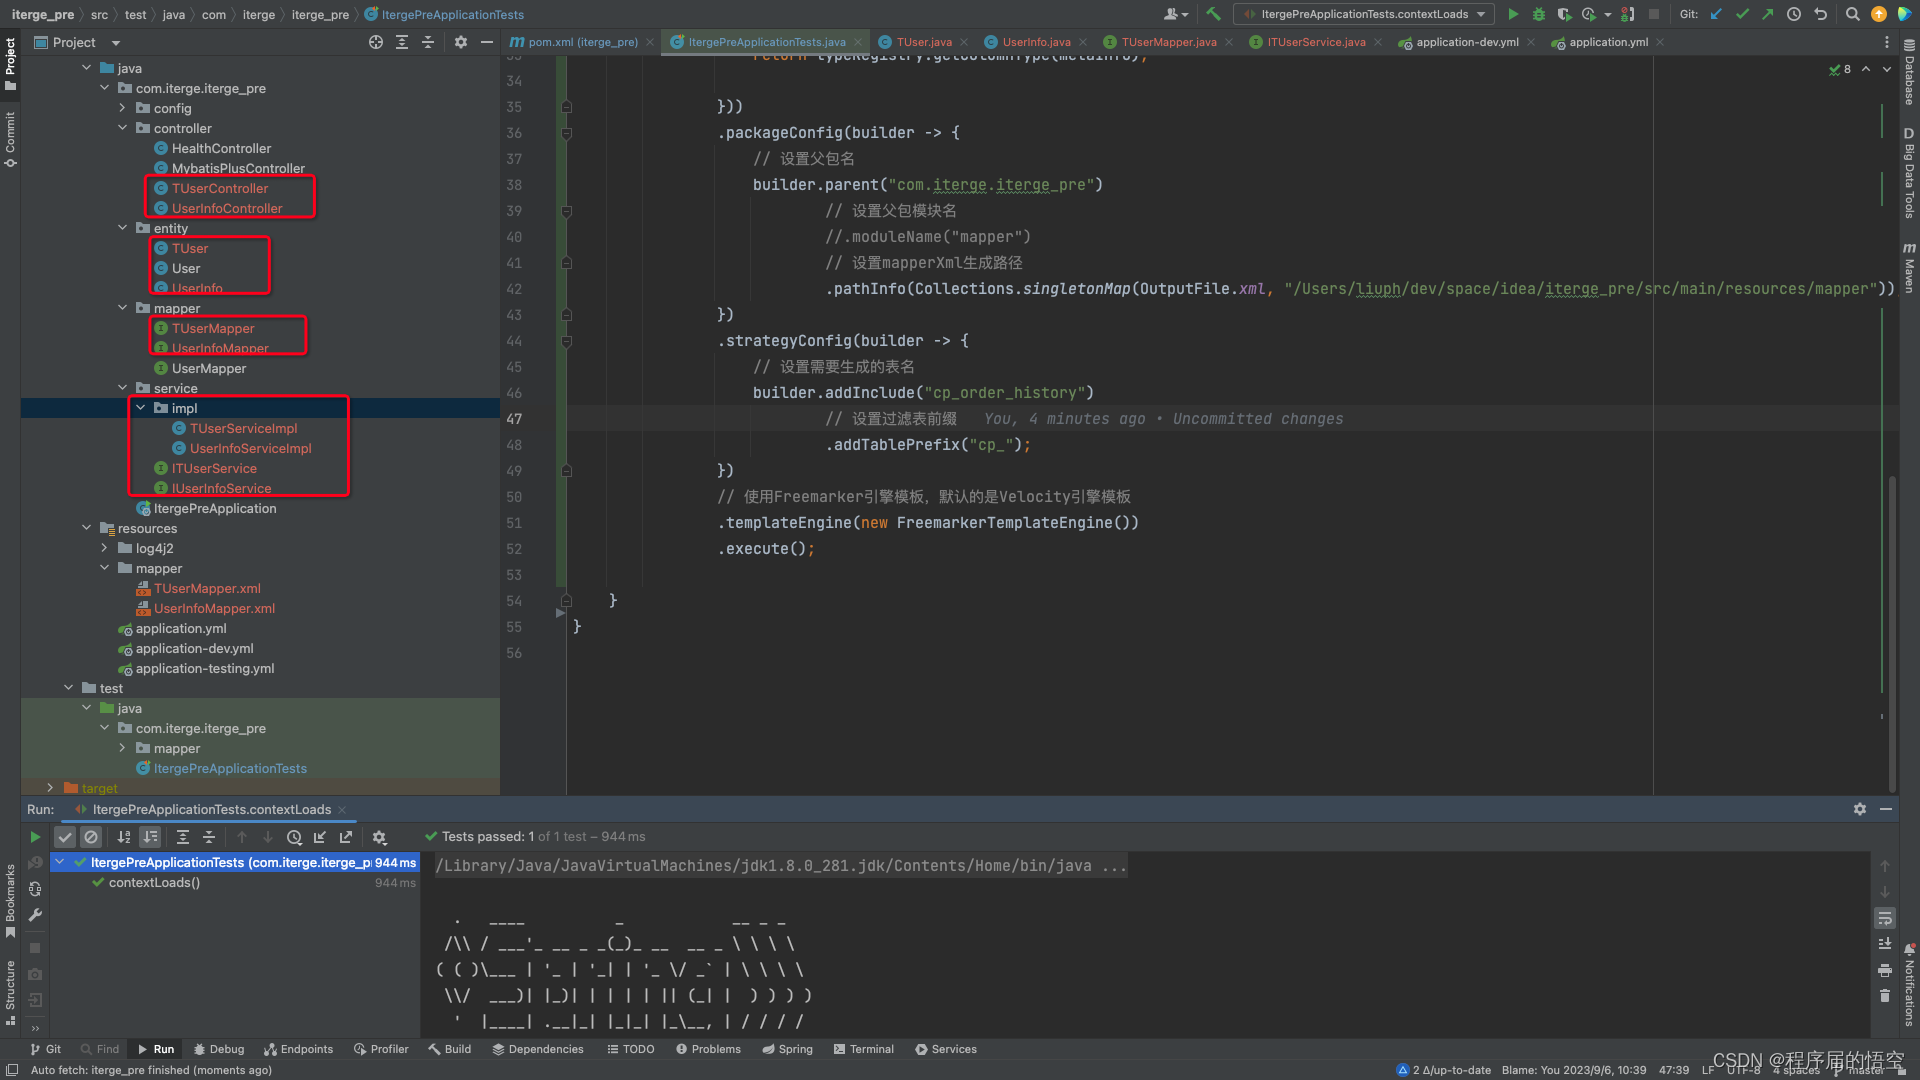Toggle Maven tool window on right edge
Viewport: 1920px width, 1080px height.
tap(1909, 267)
